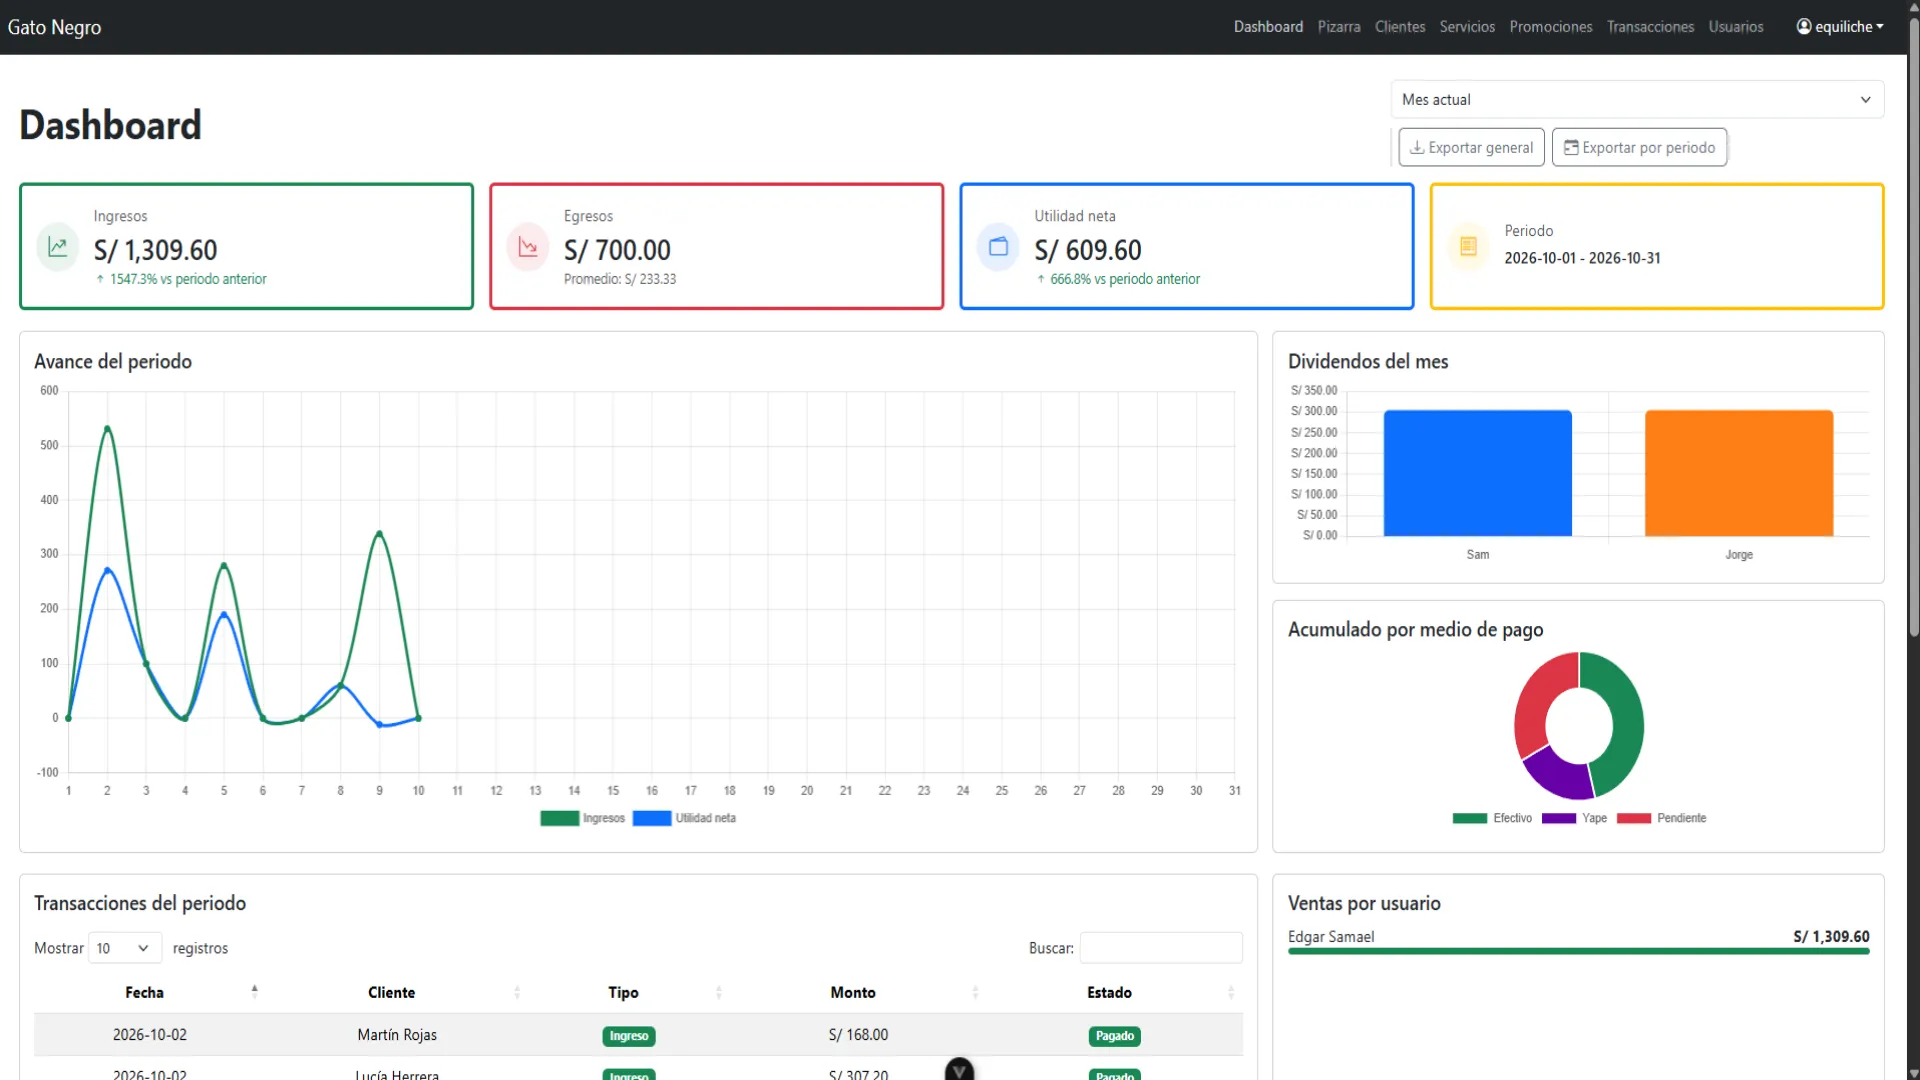
Task: Toggle Yape segment in donut legend
Action: (1574, 818)
